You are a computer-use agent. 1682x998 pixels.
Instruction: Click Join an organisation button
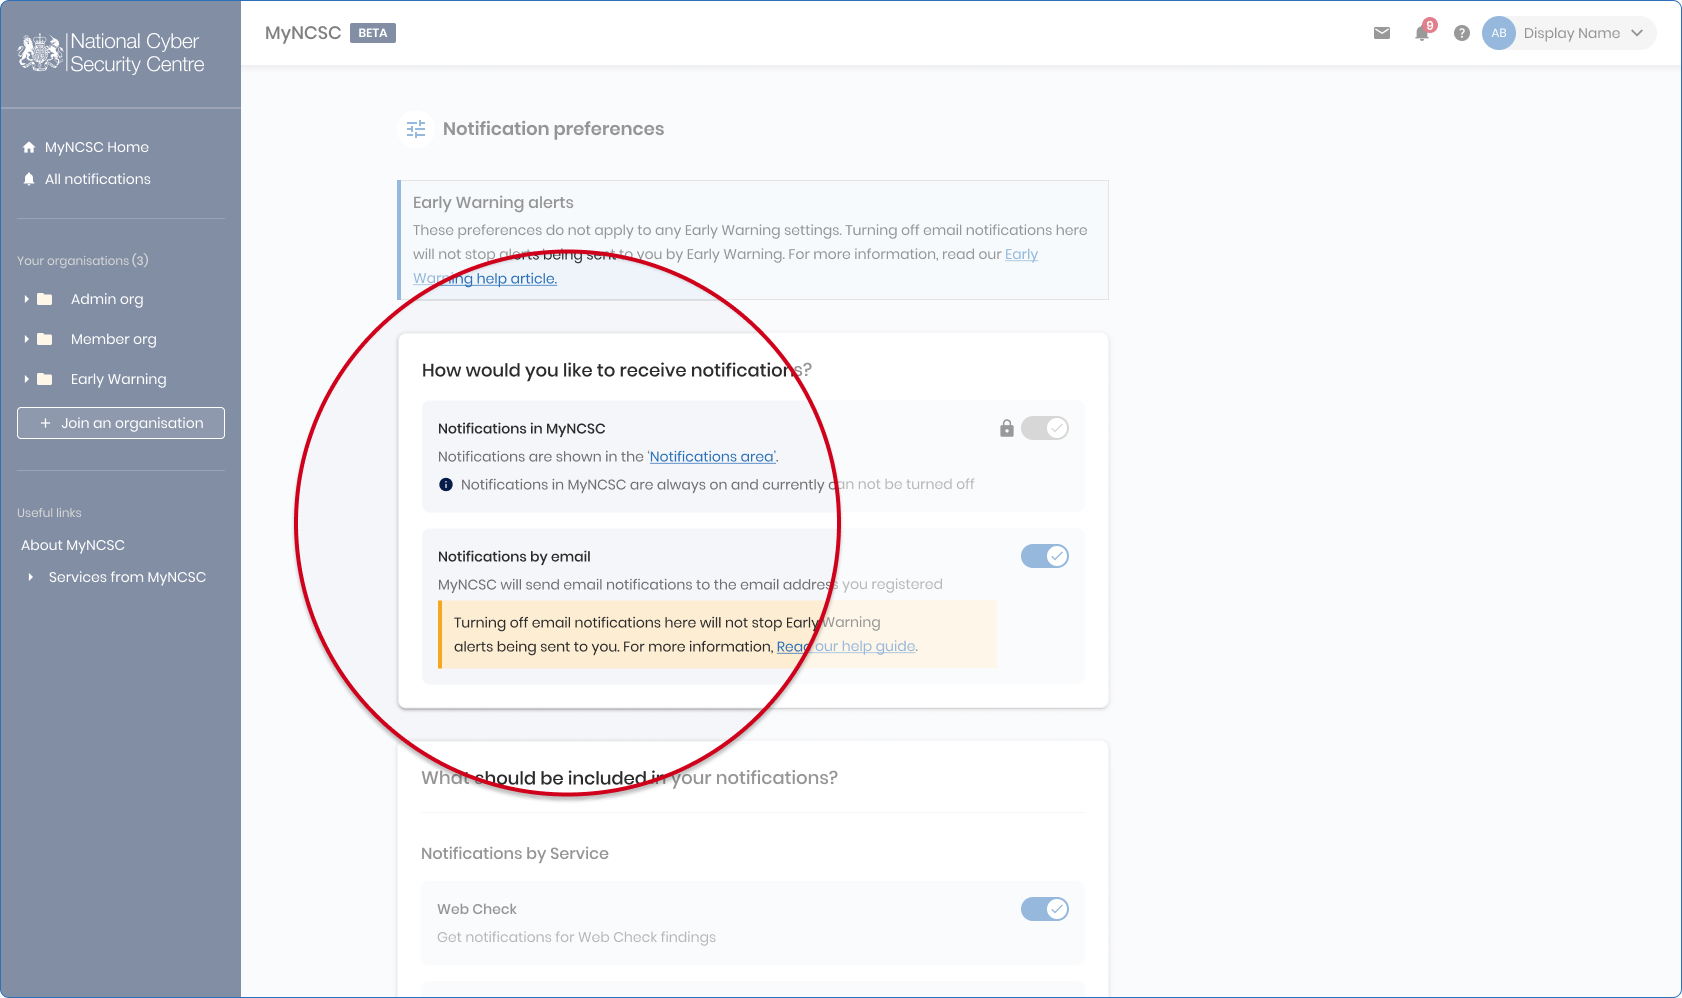coord(121,423)
